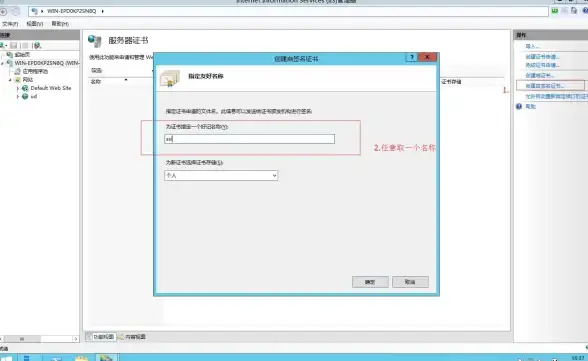The height and width of the screenshot is (361, 588).
Task: Click the application pools gear icon
Action: point(17,71)
